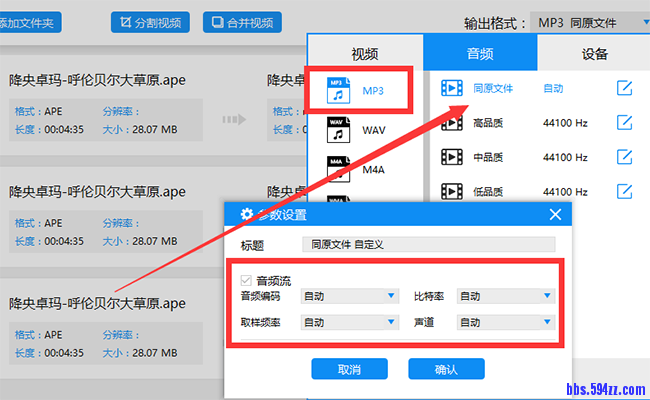
Task: Click the 标题 text field
Action: (428, 243)
